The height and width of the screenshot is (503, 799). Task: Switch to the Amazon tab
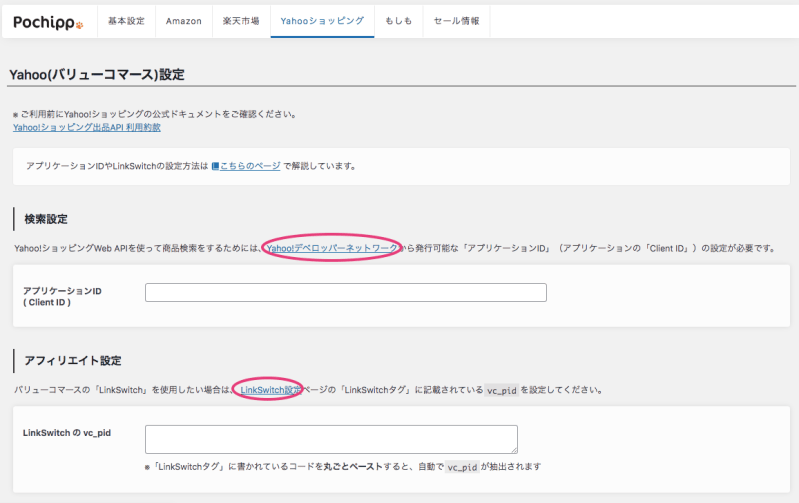183,21
